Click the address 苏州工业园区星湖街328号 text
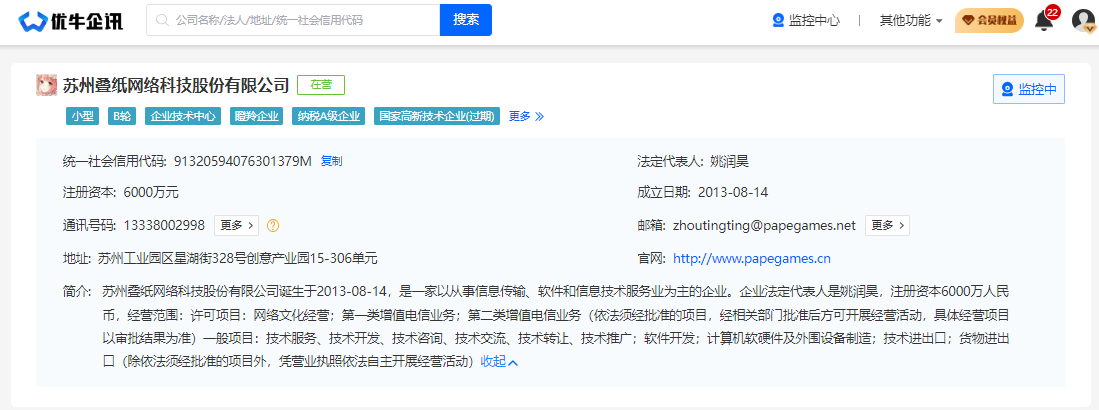This screenshot has height=410, width=1099. [238, 259]
